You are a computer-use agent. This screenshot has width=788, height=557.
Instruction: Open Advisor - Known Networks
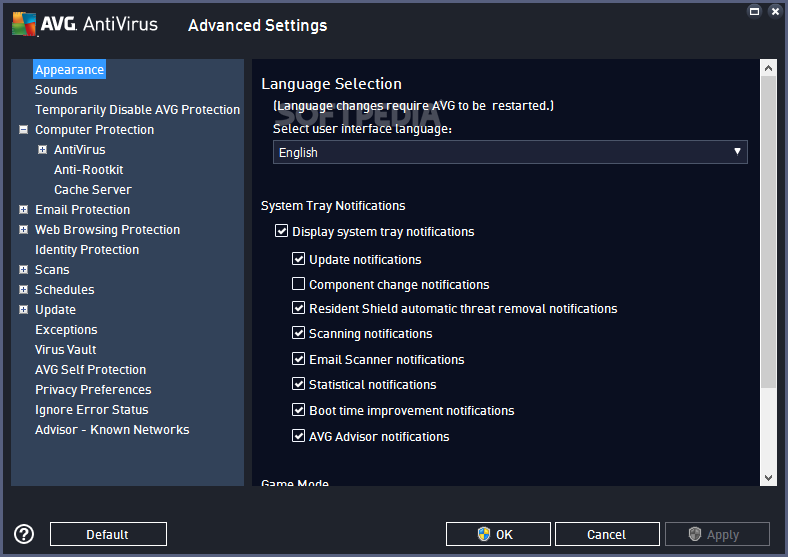pyautogui.click(x=112, y=430)
